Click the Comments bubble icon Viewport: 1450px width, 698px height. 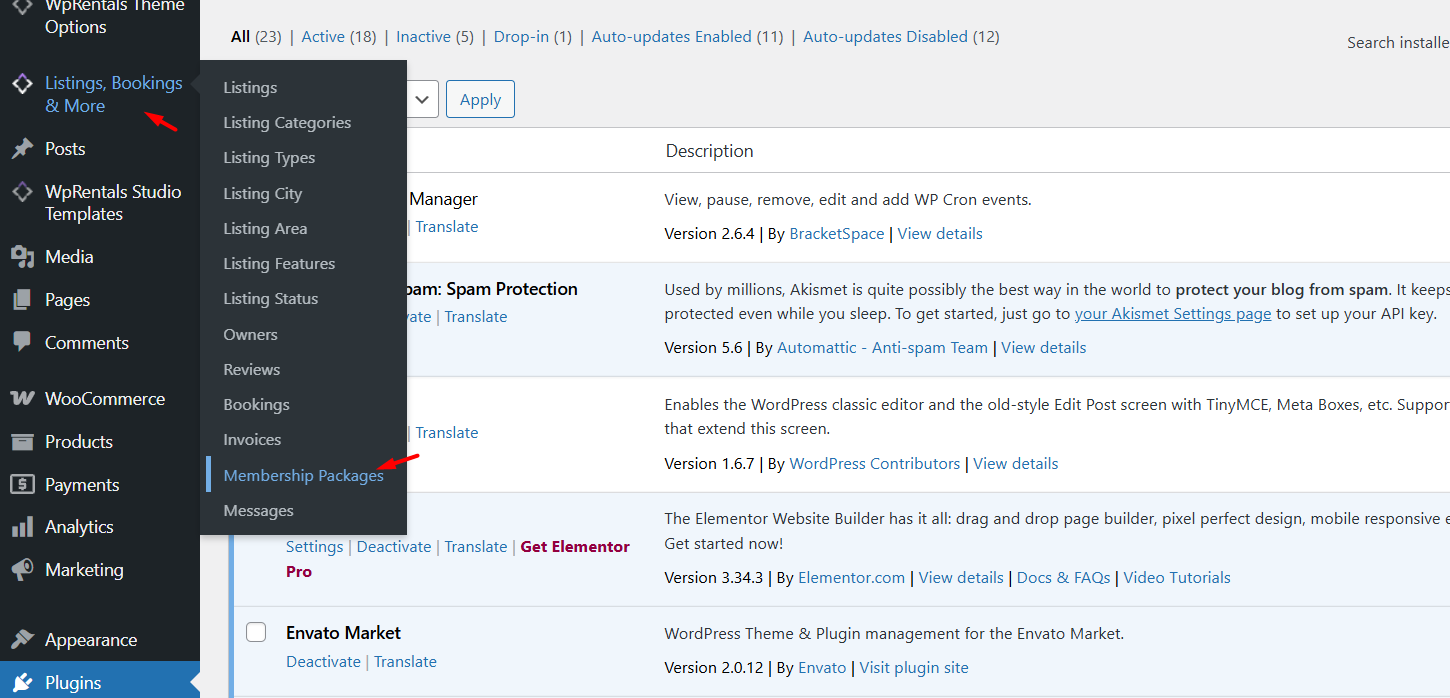pyautogui.click(x=22, y=342)
